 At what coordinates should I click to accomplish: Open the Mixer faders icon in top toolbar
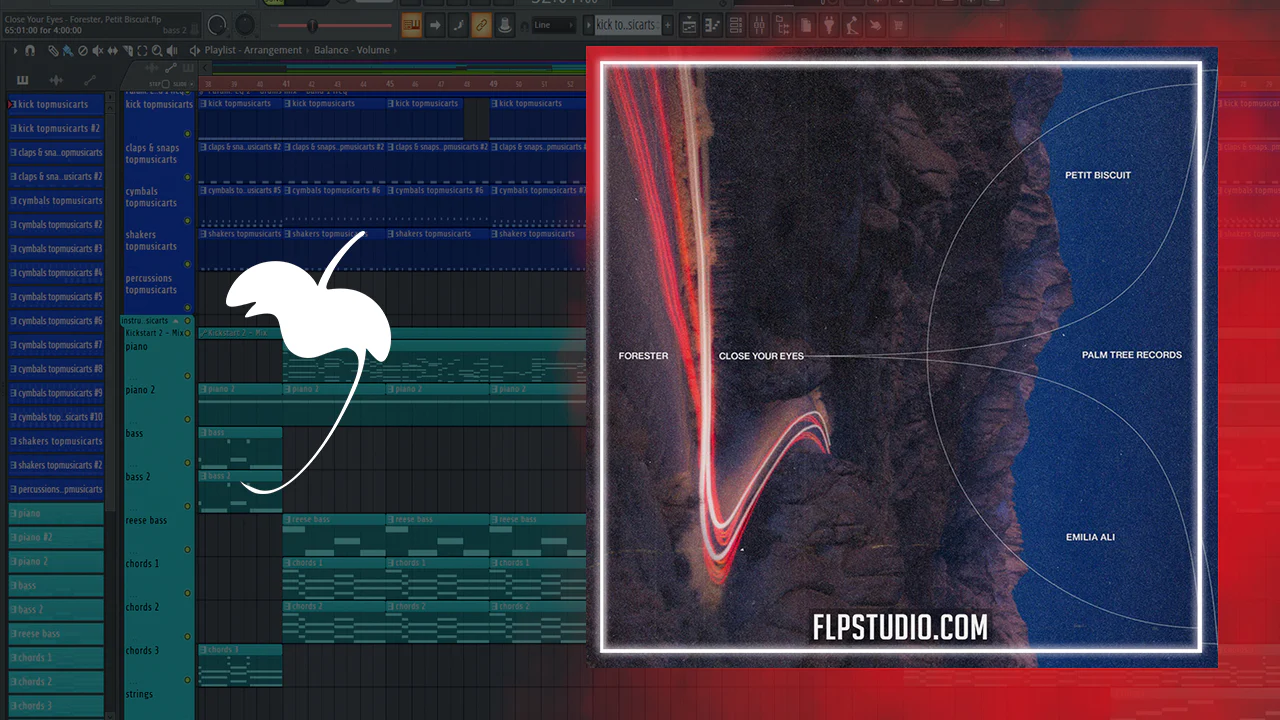pos(759,25)
